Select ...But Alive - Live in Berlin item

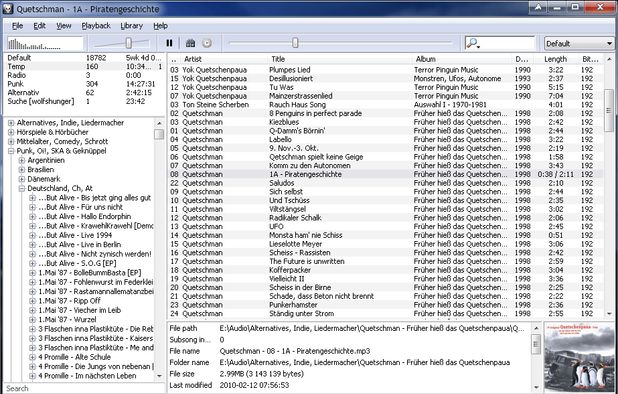80,245
